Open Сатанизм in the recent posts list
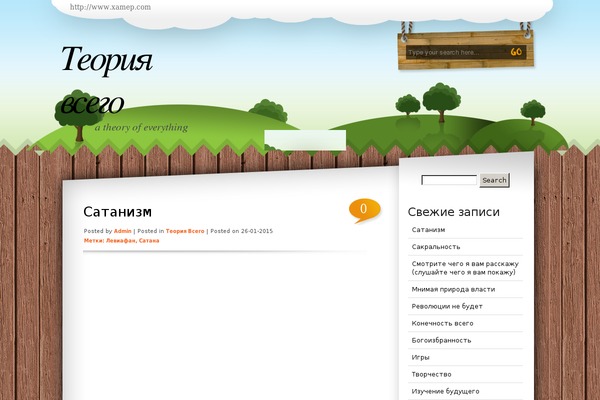Screen dimensions: 600x400 [x=428, y=230]
